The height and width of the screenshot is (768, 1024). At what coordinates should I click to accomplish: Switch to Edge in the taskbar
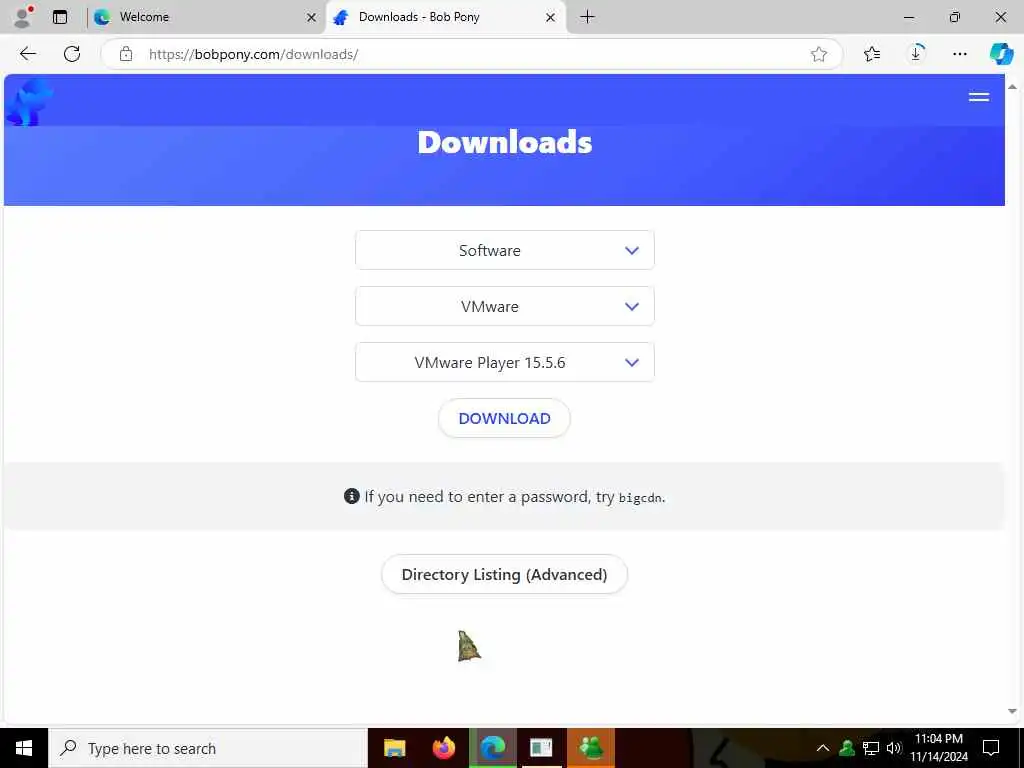pyautogui.click(x=493, y=748)
